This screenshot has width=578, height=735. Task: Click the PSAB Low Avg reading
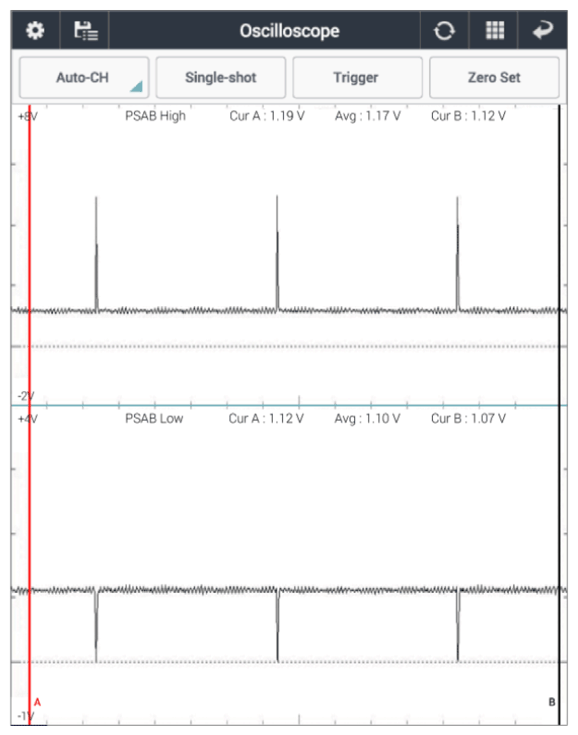point(367,419)
